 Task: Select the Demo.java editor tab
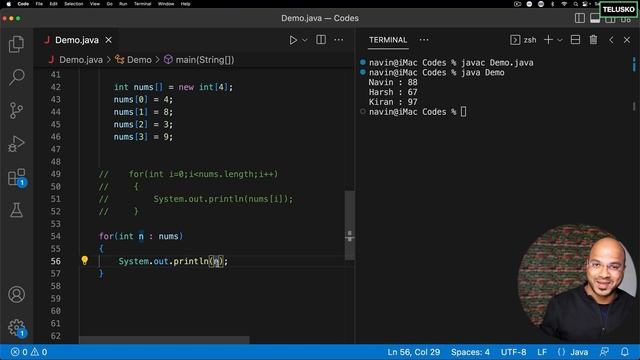click(77, 40)
